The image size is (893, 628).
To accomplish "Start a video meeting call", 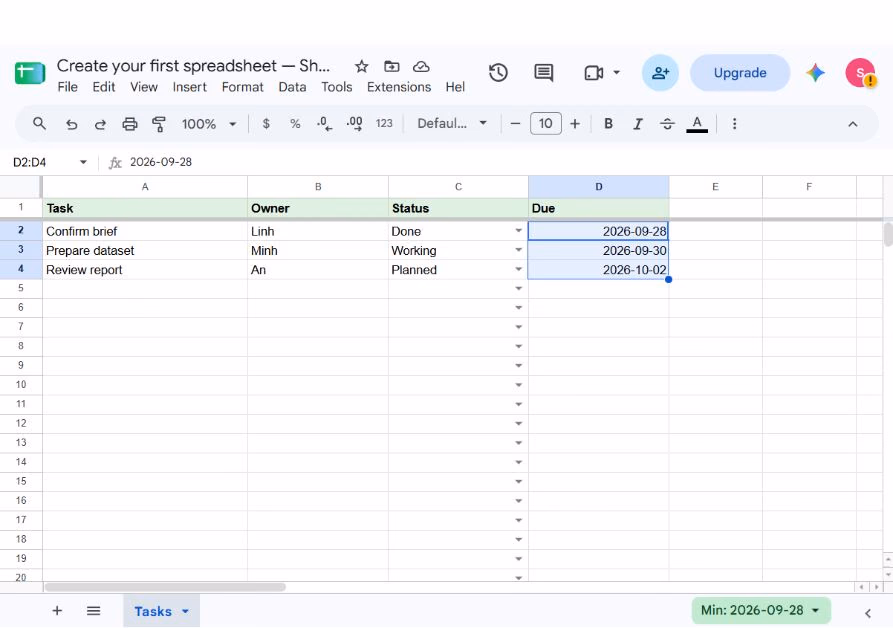I will [x=593, y=73].
